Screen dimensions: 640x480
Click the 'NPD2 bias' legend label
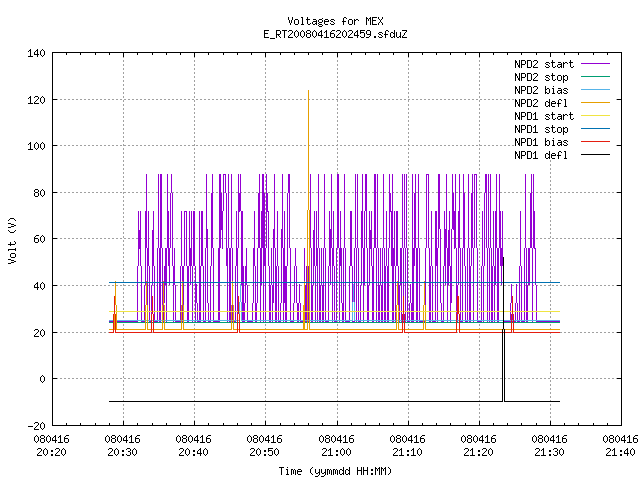(541, 90)
